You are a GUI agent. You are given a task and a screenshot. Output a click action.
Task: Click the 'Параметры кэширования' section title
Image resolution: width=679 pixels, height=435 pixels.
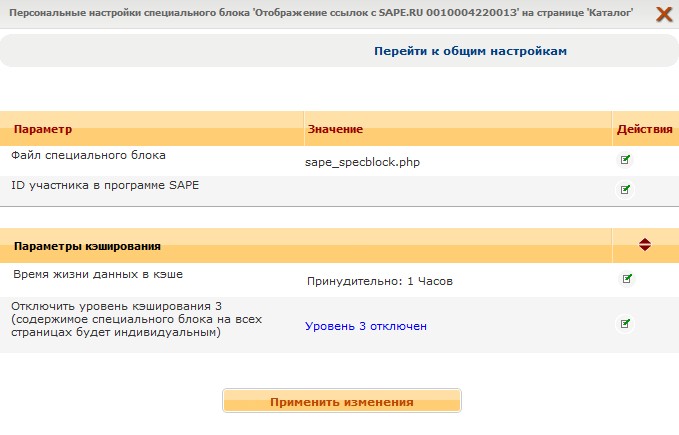pyautogui.click(x=88, y=245)
